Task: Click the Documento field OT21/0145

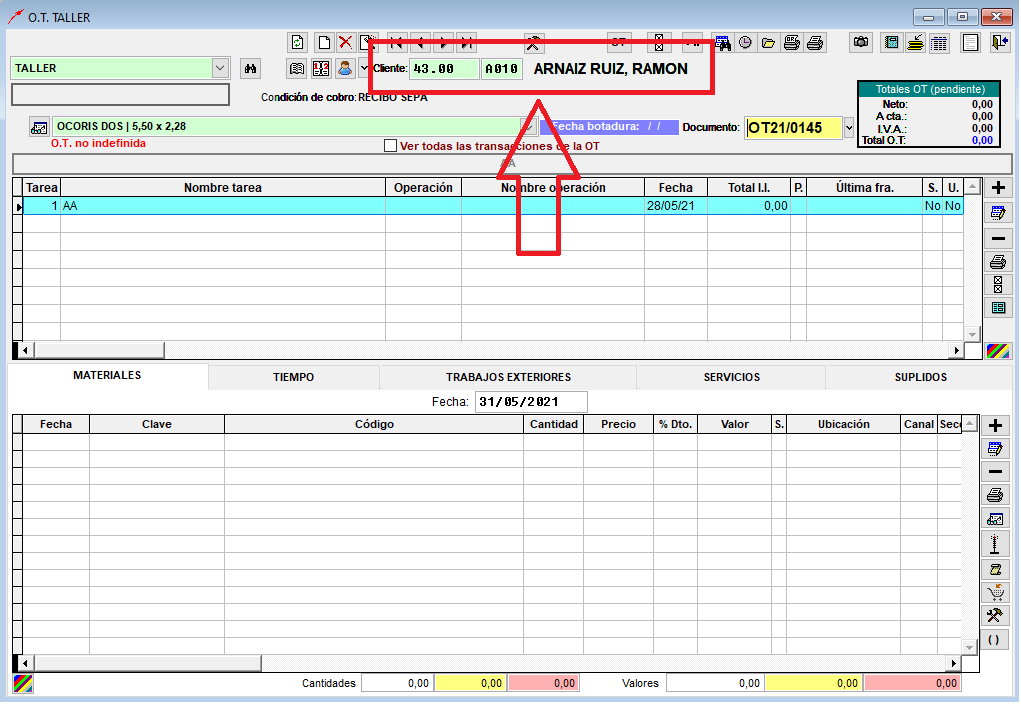Action: [794, 128]
